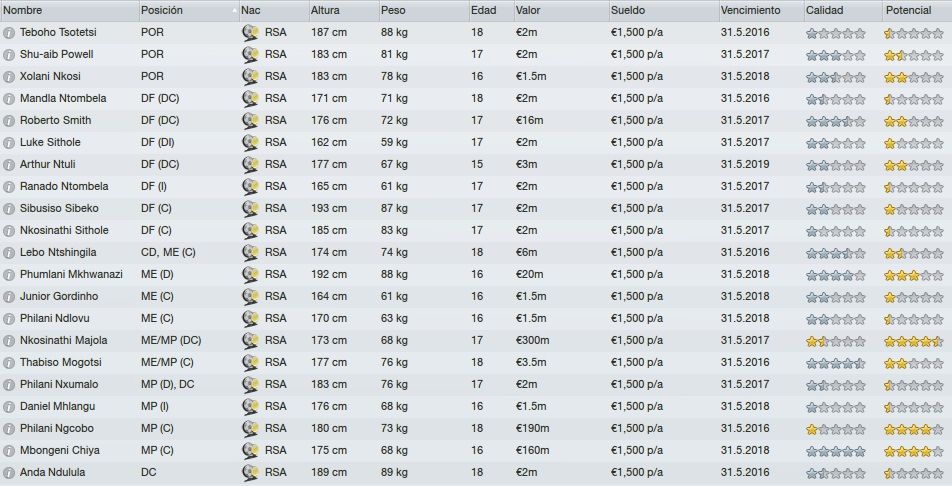Screen dimensions: 952x486
Task: Sort table by Peso column header
Action: point(424,10)
